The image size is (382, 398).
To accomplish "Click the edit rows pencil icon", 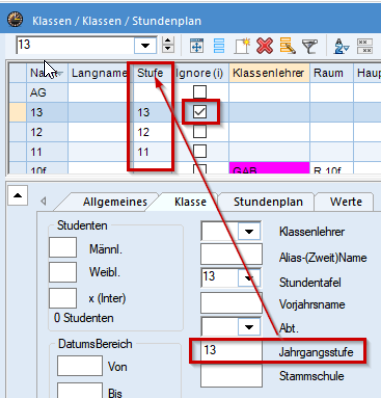I will click(x=288, y=46).
